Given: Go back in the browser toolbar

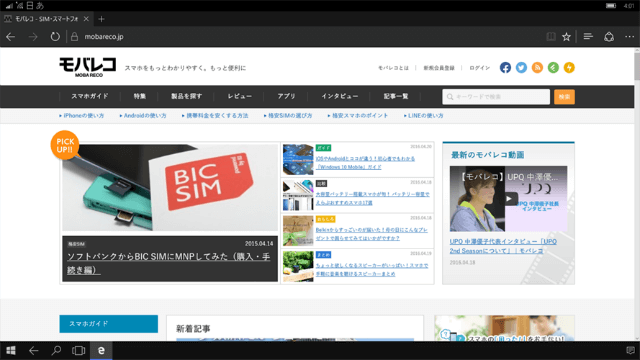Looking at the screenshot, I should point(11,37).
